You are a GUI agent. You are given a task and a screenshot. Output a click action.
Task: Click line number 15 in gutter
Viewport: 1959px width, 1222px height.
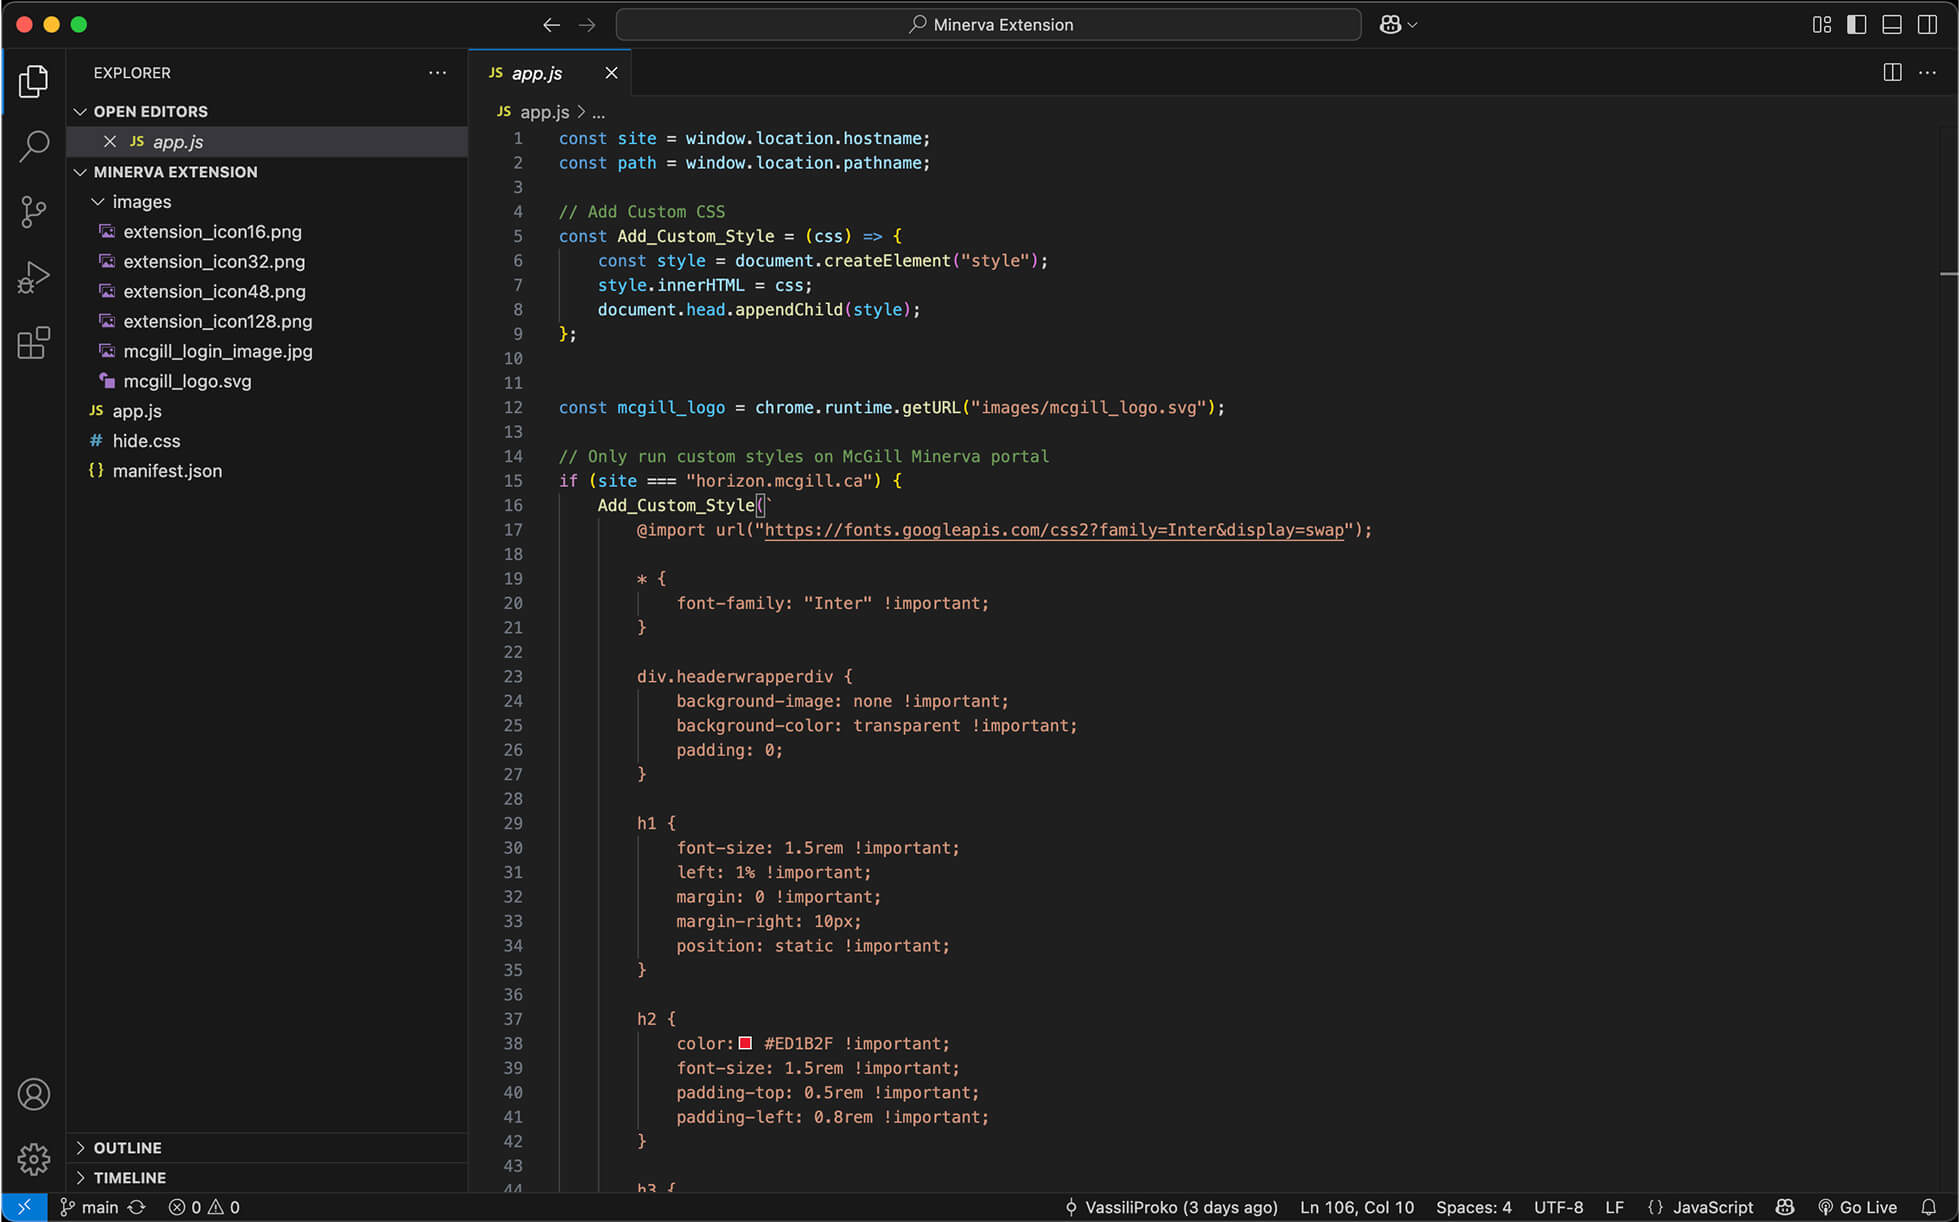pos(513,481)
